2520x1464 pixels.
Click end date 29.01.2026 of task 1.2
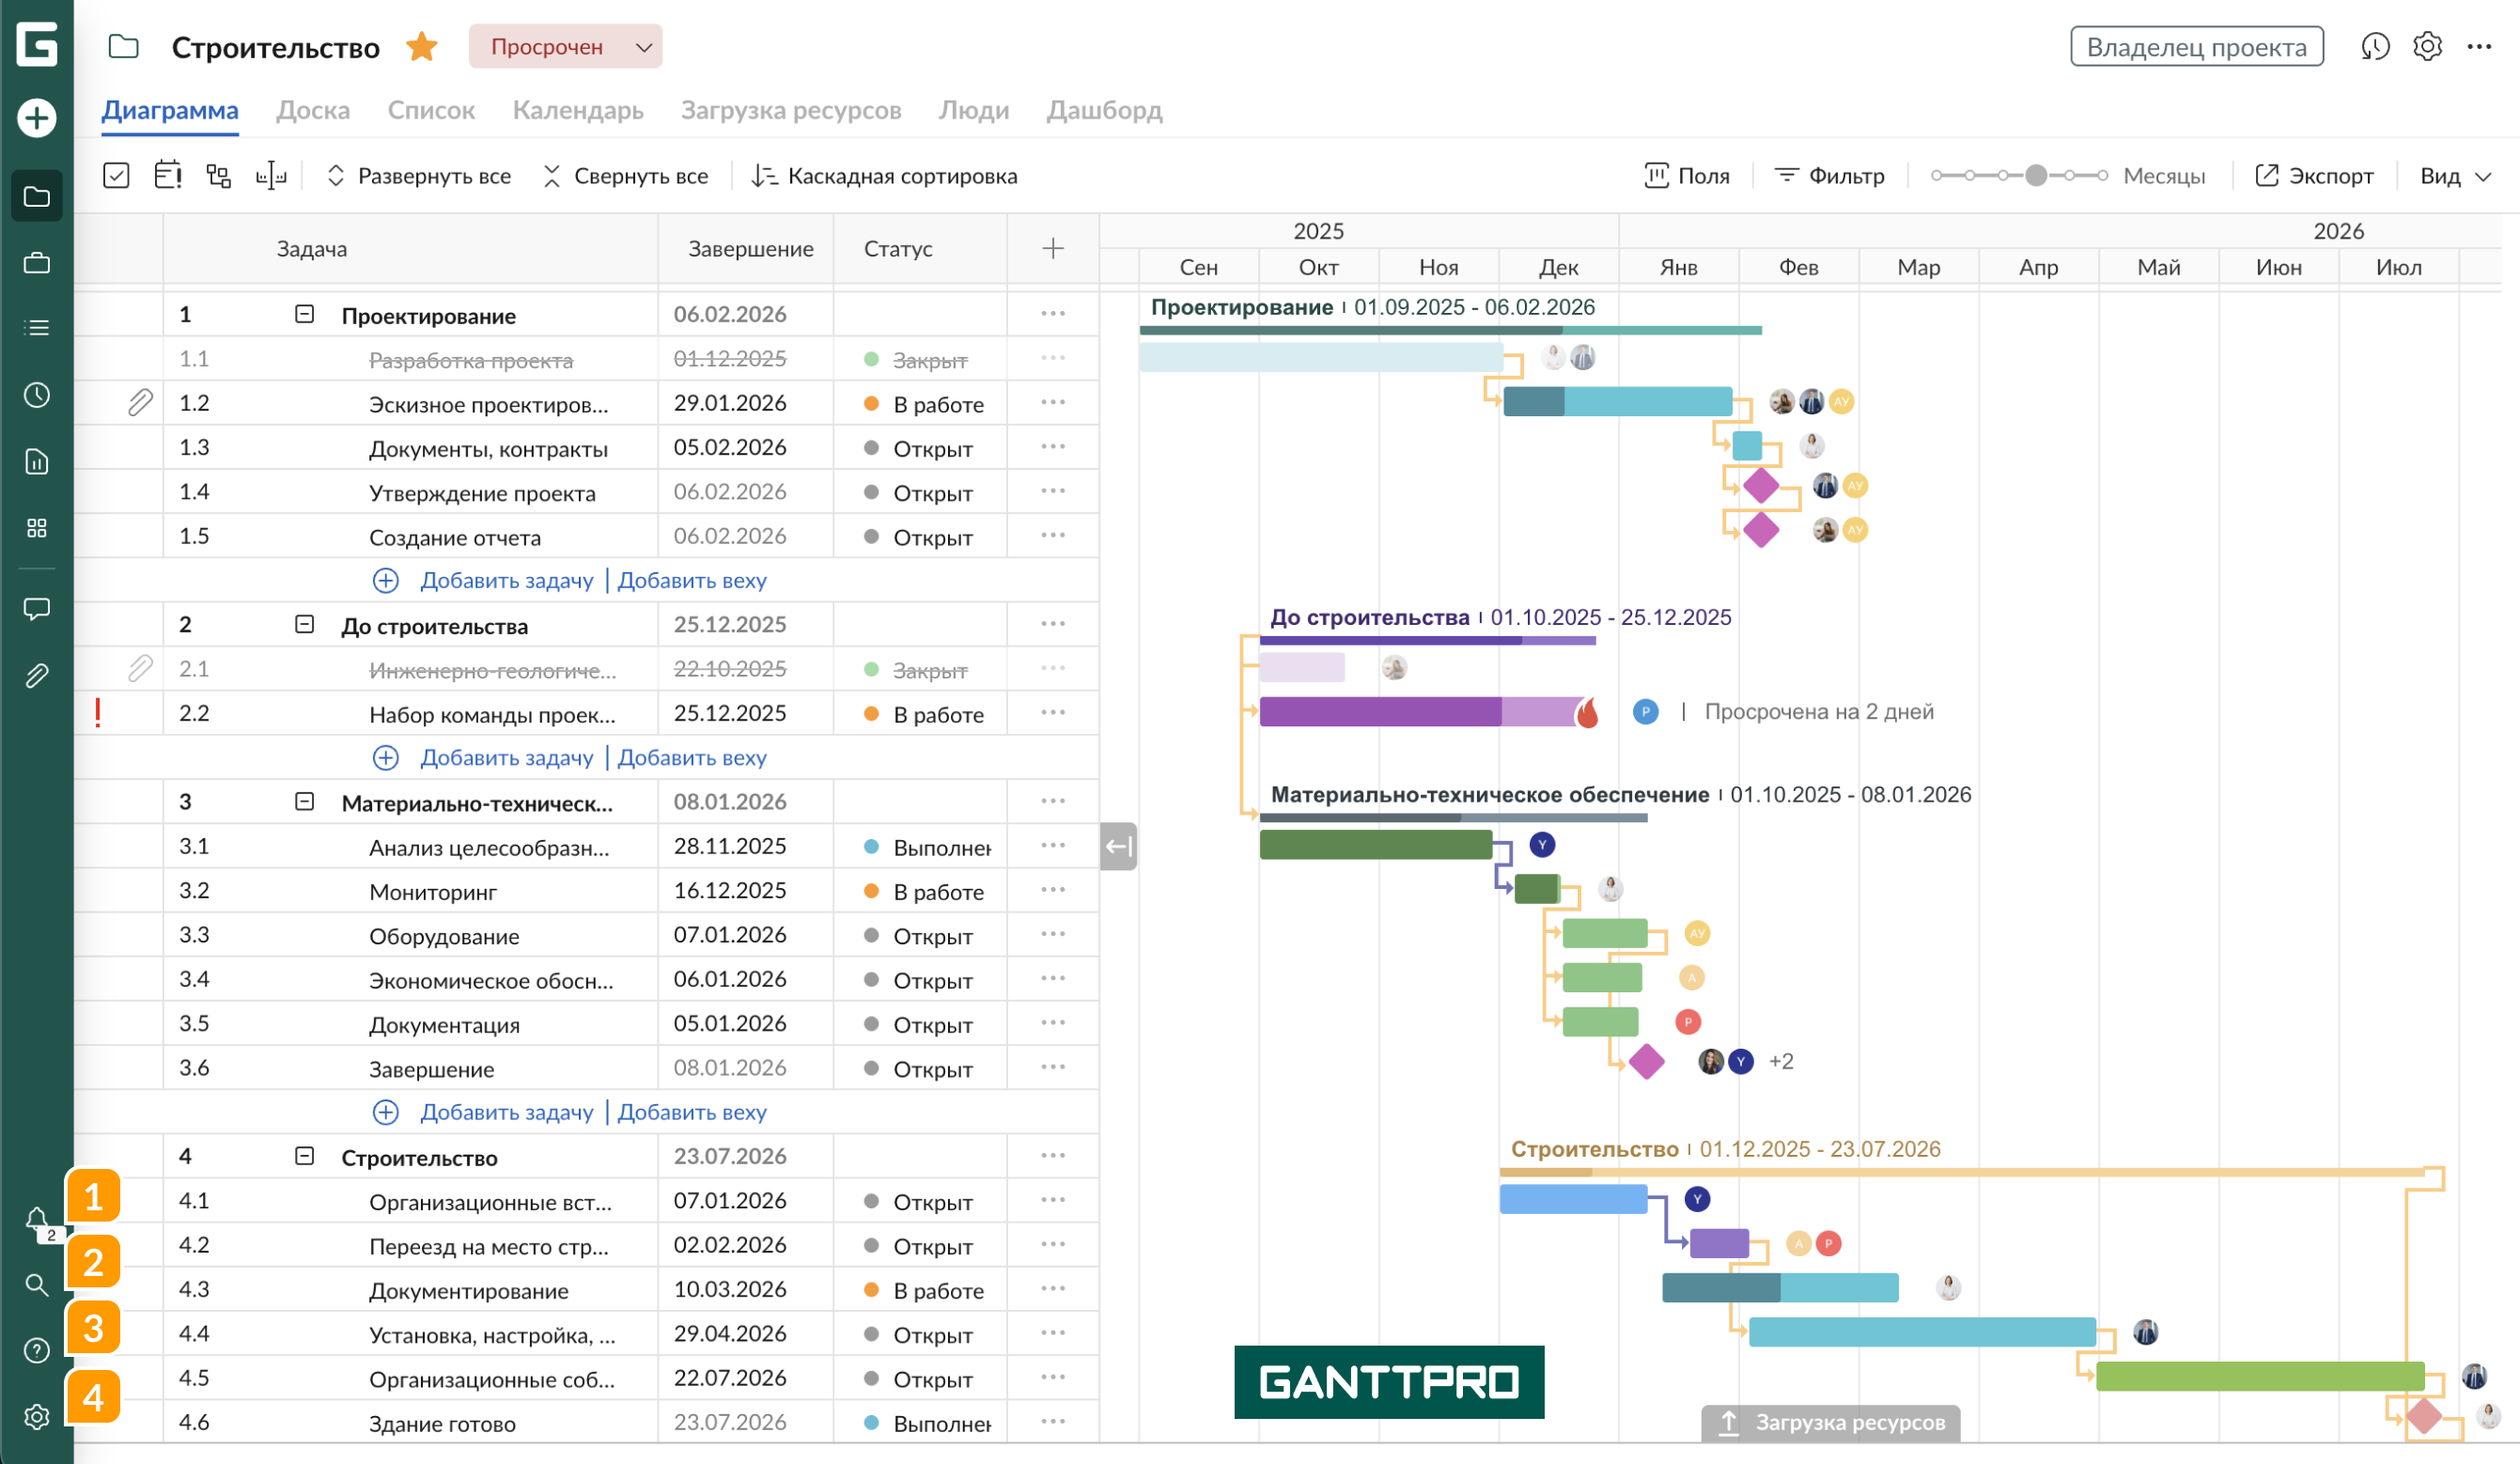[x=730, y=402]
